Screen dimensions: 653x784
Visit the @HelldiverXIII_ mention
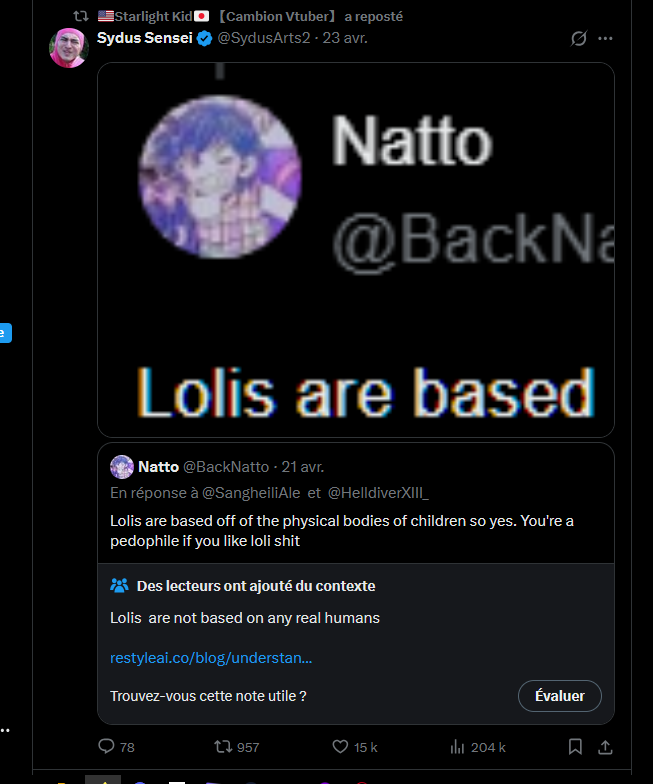click(378, 493)
